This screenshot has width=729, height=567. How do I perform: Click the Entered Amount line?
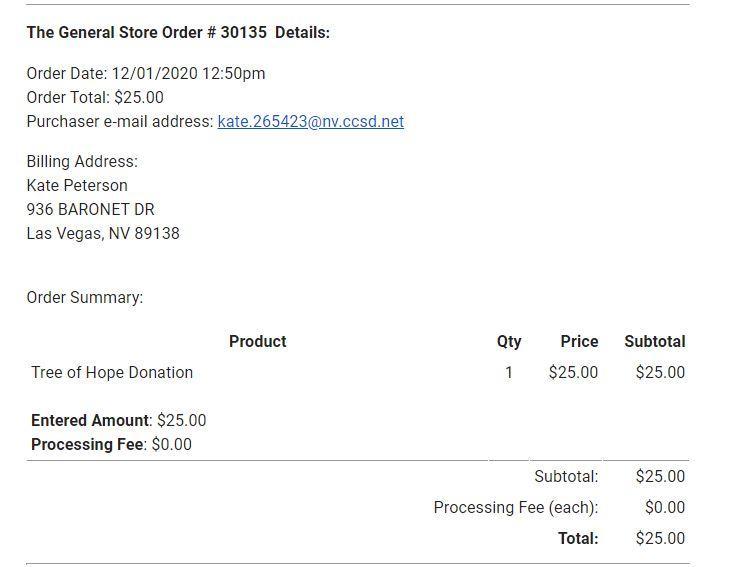[118, 421]
